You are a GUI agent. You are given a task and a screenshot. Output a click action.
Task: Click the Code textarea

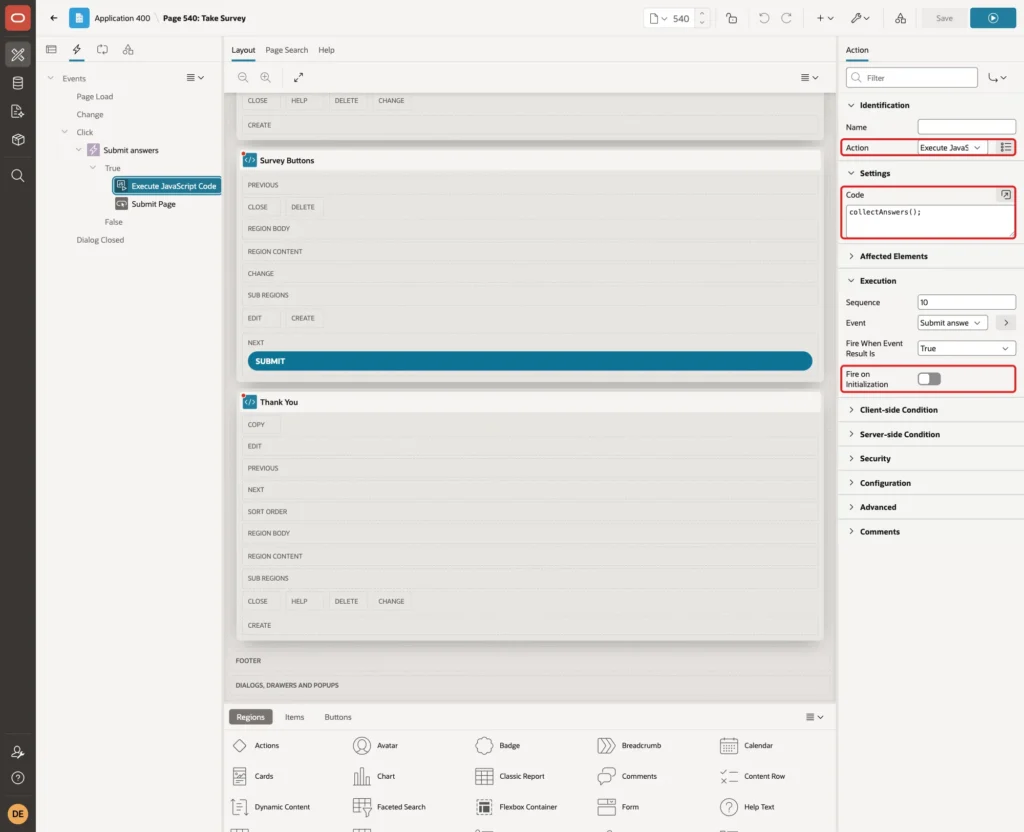coord(929,221)
